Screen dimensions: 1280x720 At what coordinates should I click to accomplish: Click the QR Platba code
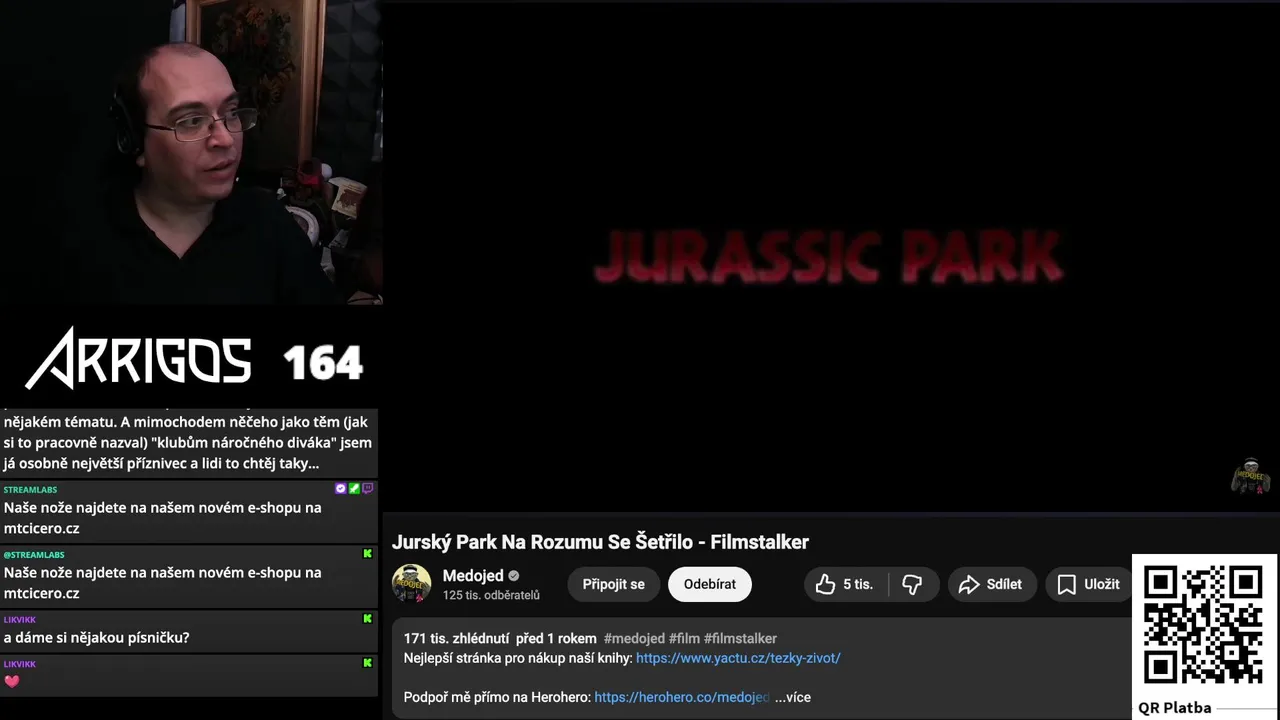tap(1204, 626)
